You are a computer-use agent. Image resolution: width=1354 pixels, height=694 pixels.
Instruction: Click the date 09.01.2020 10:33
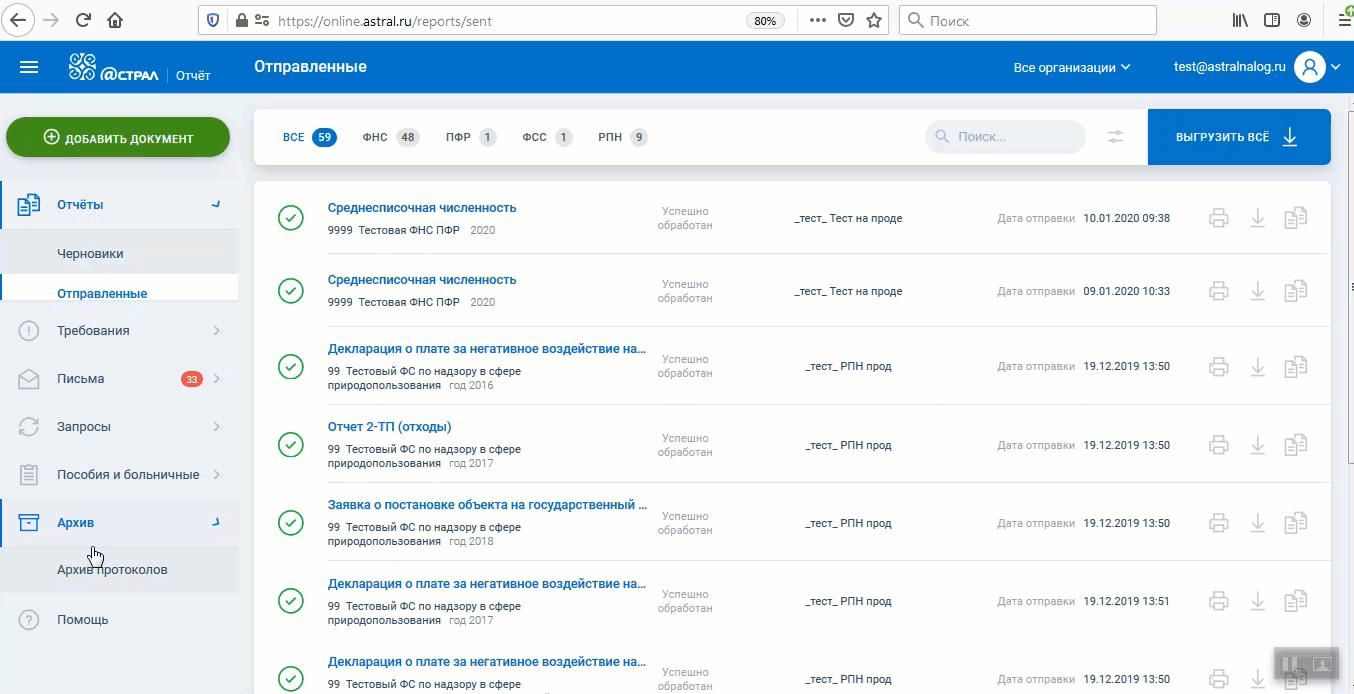pyautogui.click(x=1126, y=291)
